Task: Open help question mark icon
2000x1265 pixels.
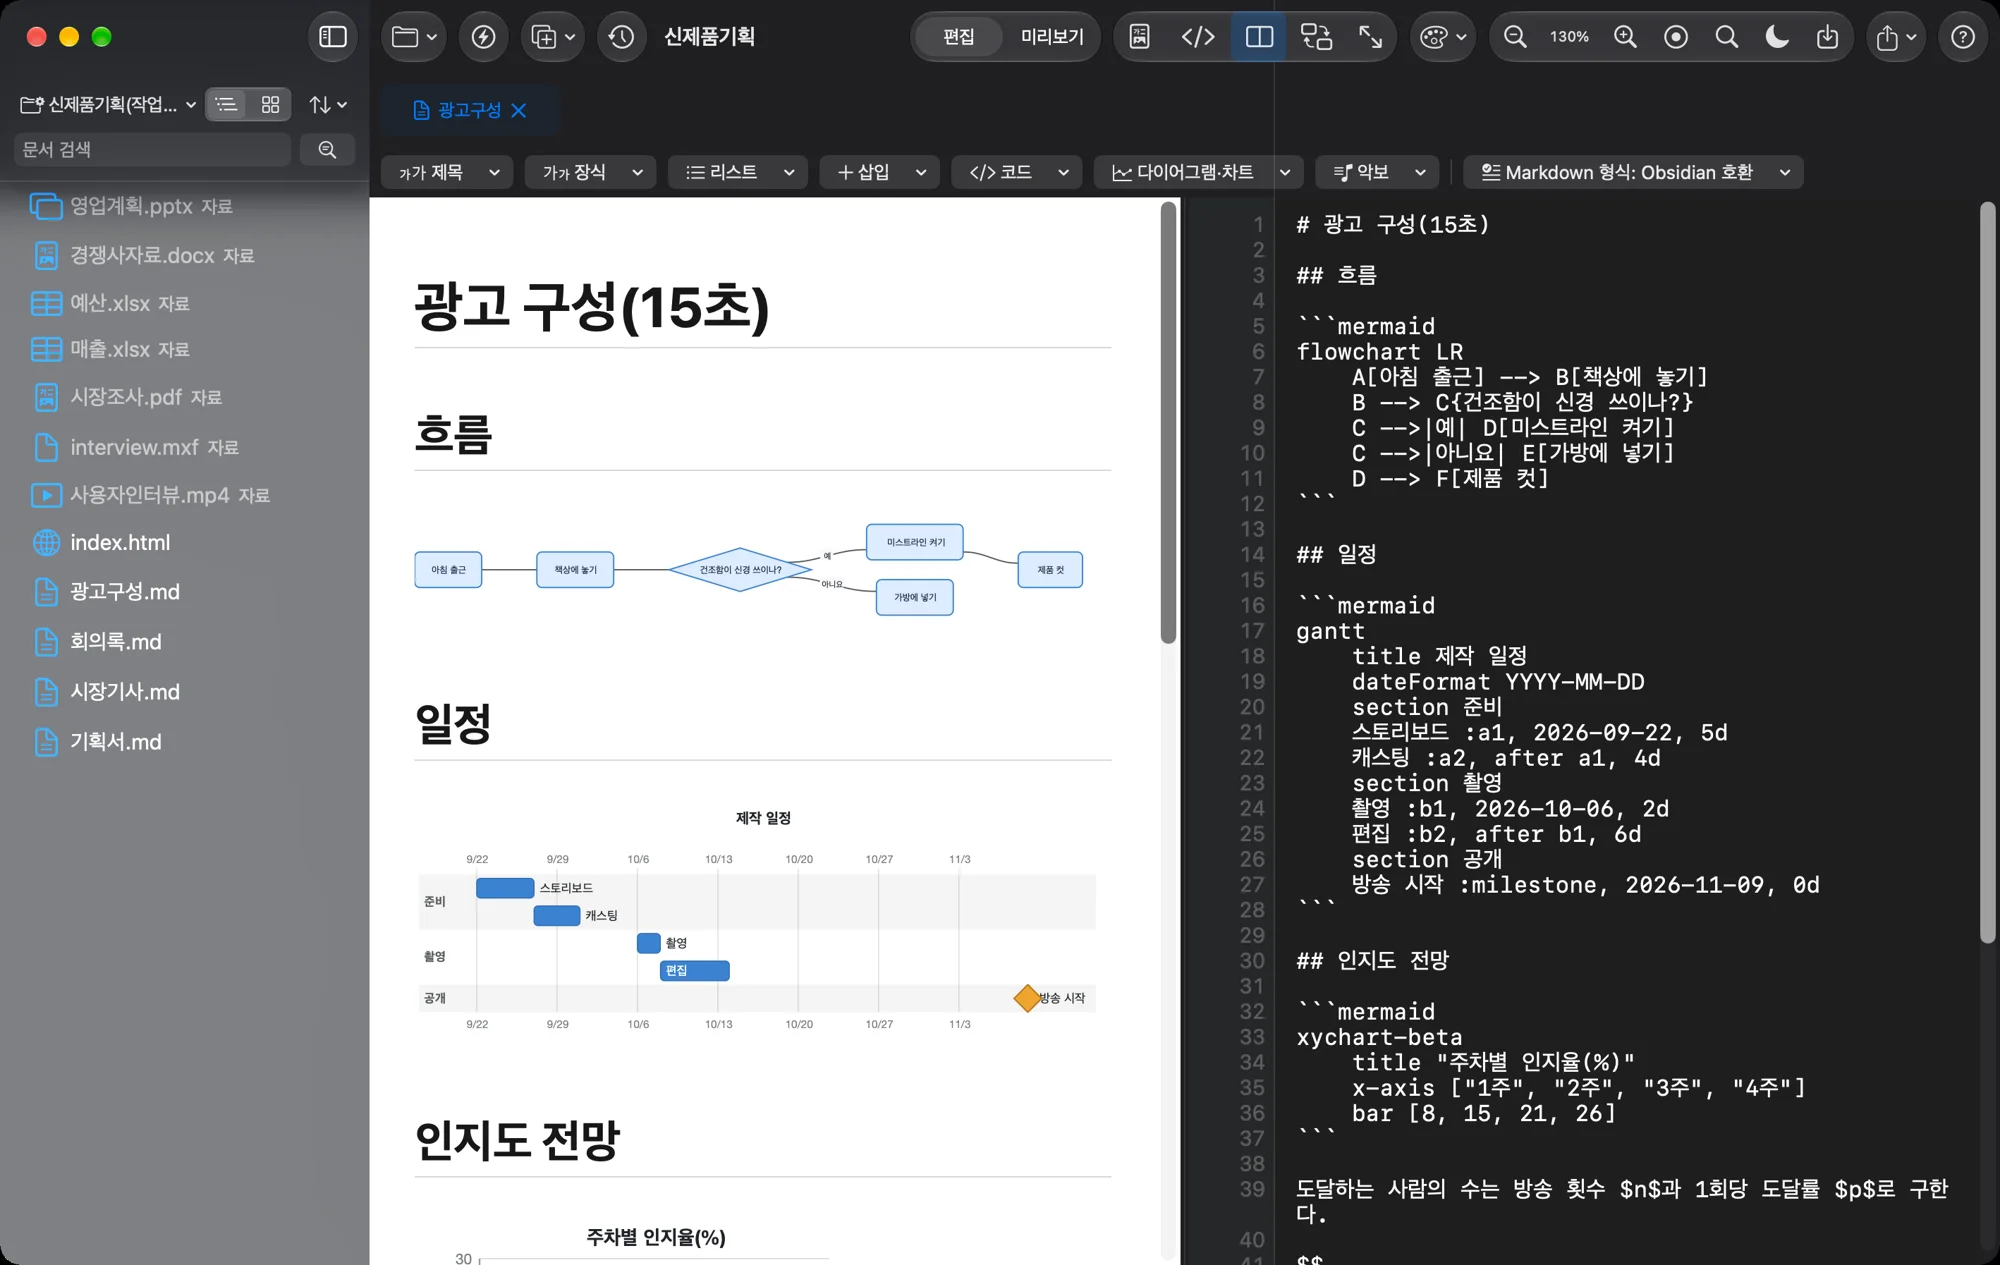Action: coord(1963,37)
